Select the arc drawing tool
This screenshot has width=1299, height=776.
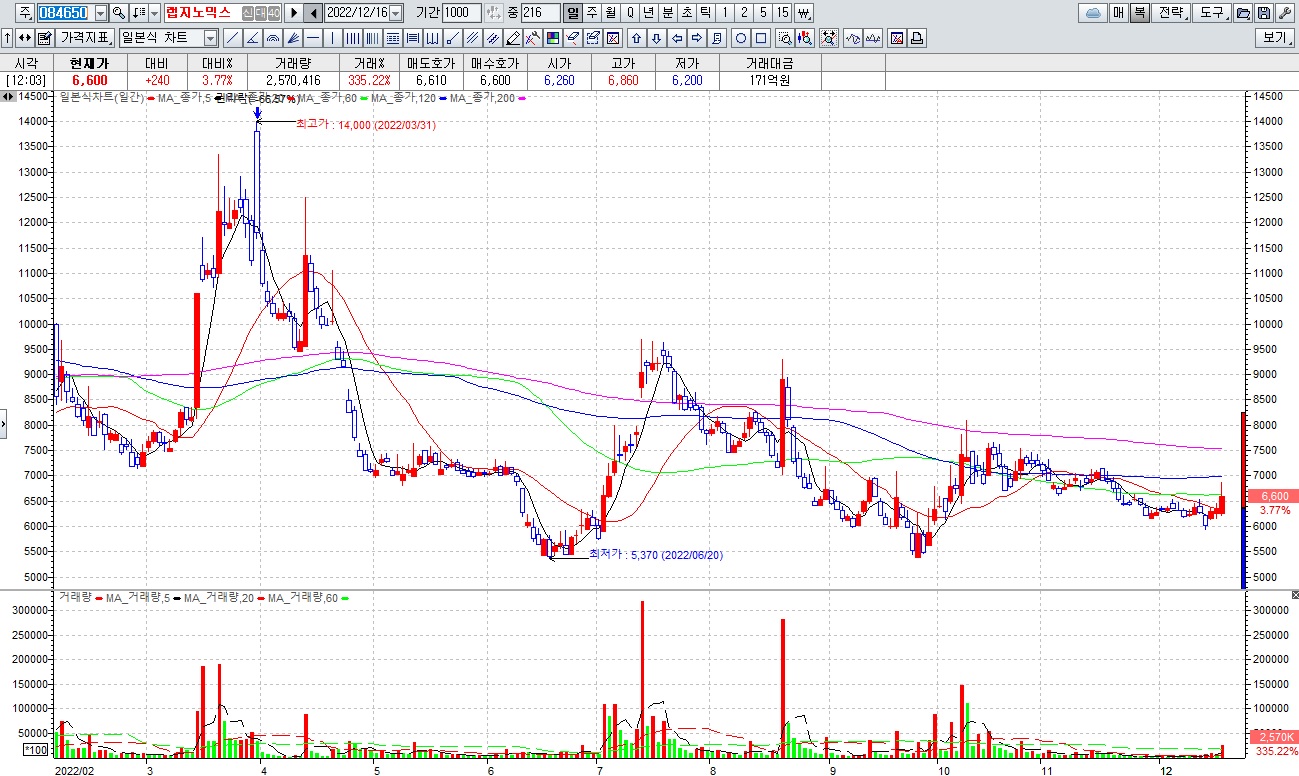(x=272, y=38)
